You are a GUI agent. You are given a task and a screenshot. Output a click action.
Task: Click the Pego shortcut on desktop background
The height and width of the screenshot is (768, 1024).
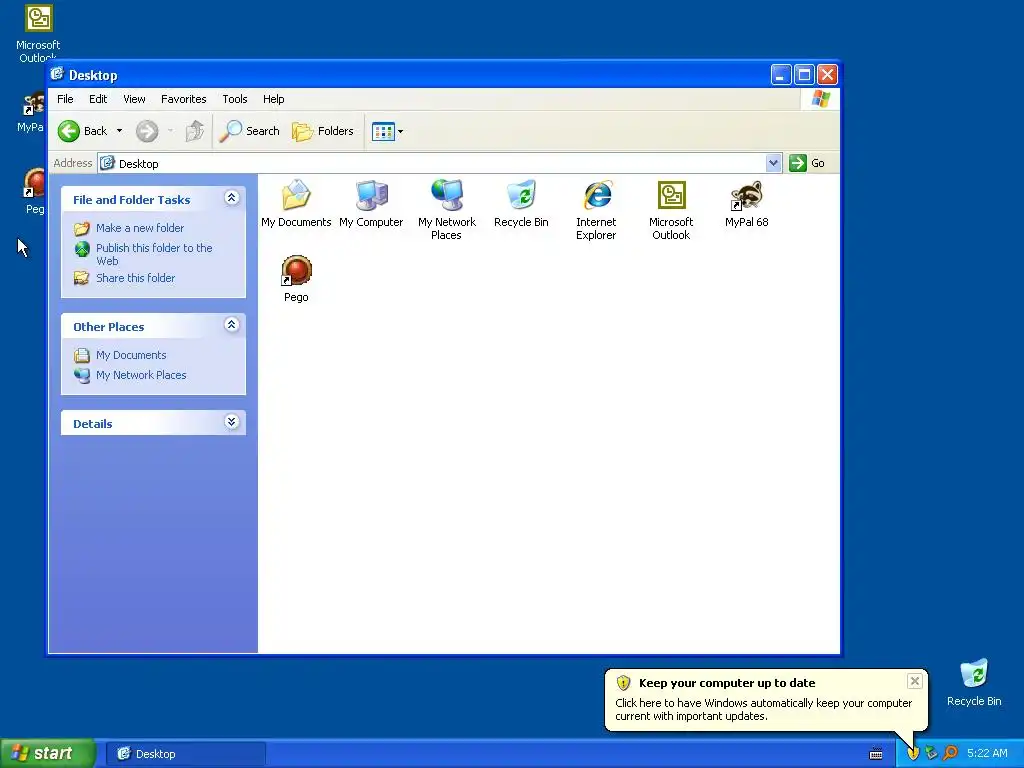34,183
